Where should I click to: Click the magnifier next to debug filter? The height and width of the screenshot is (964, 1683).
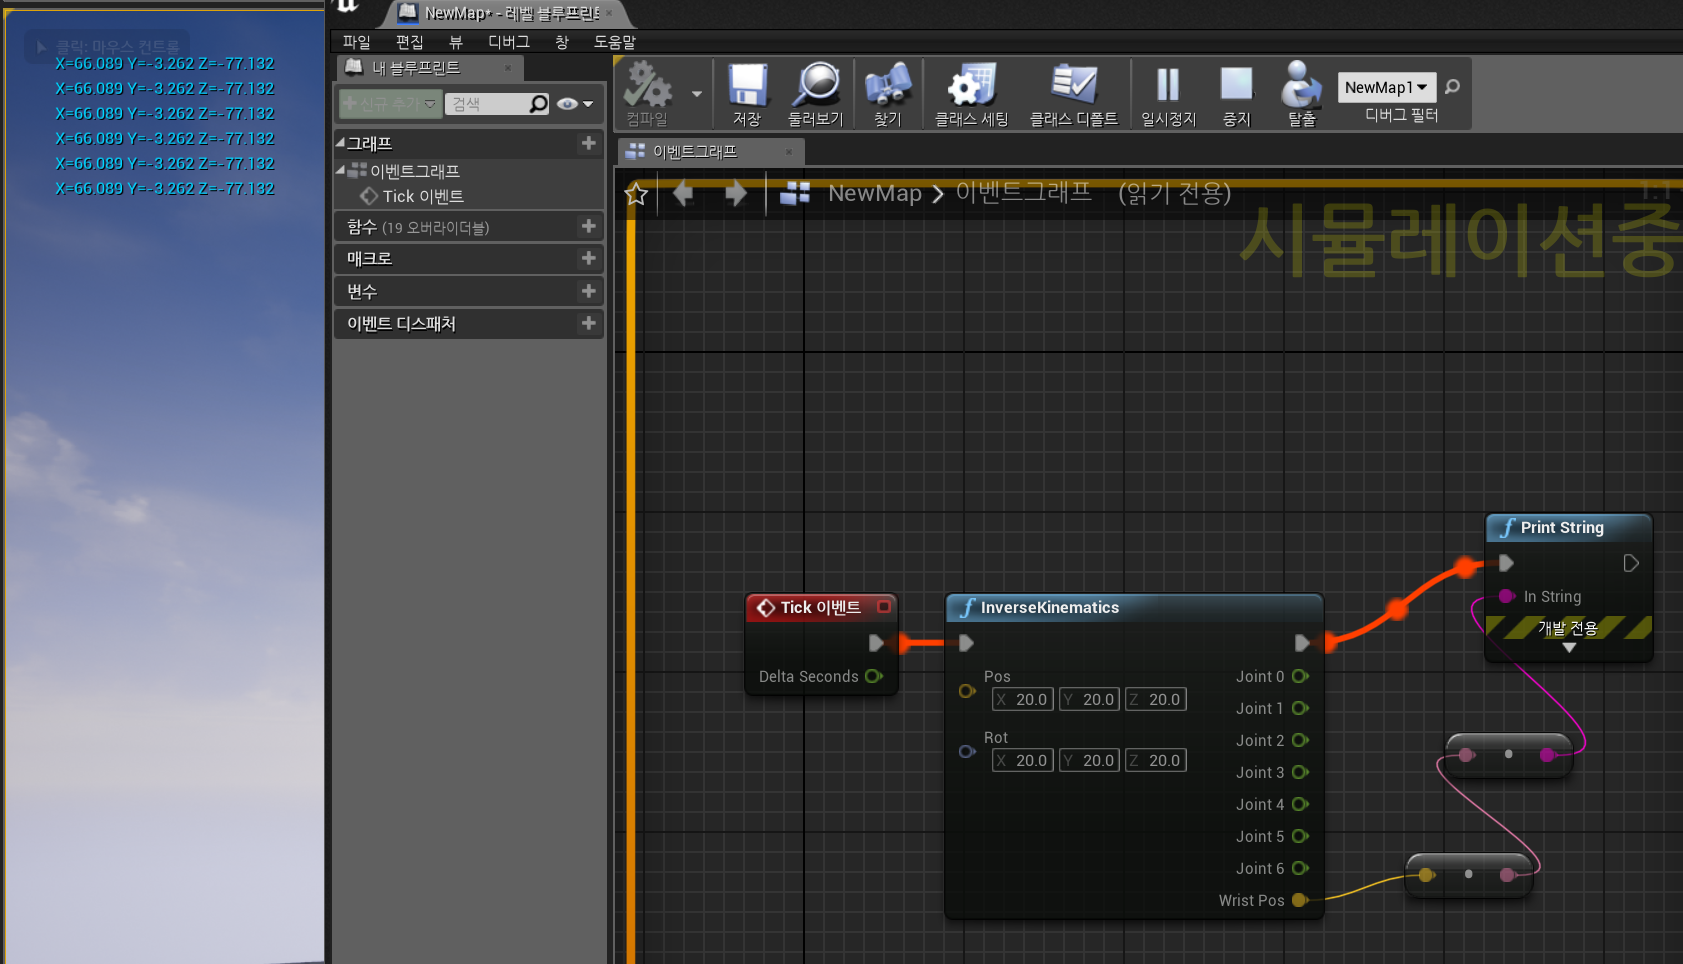[x=1453, y=87]
